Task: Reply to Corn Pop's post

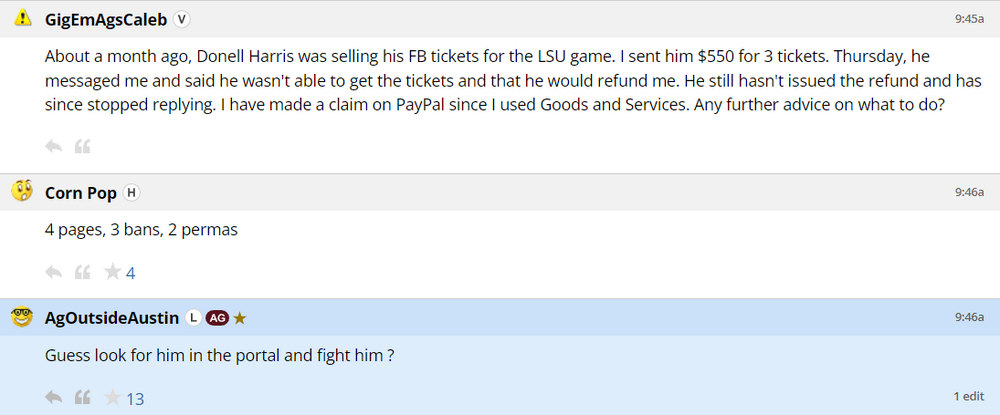Action: pos(53,272)
